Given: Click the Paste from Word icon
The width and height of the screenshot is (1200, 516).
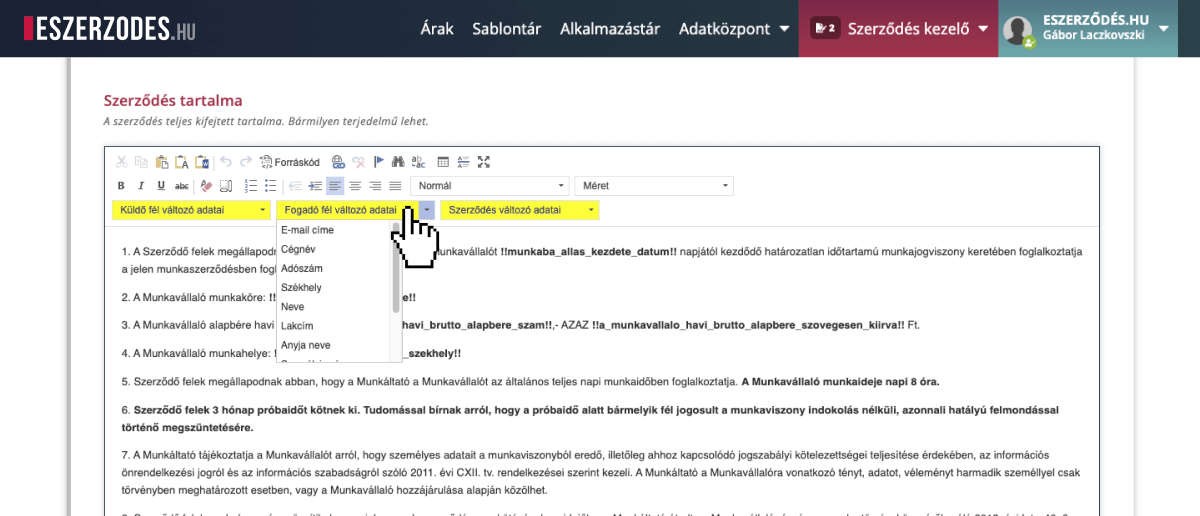Looking at the screenshot, I should point(203,161).
